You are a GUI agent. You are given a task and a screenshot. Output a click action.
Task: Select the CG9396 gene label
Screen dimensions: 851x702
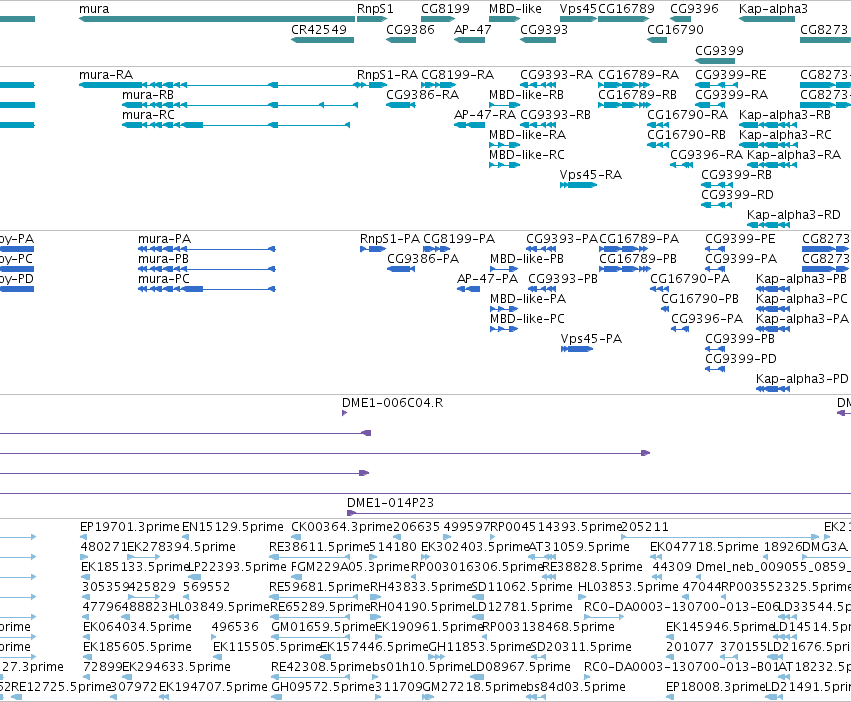tap(694, 9)
